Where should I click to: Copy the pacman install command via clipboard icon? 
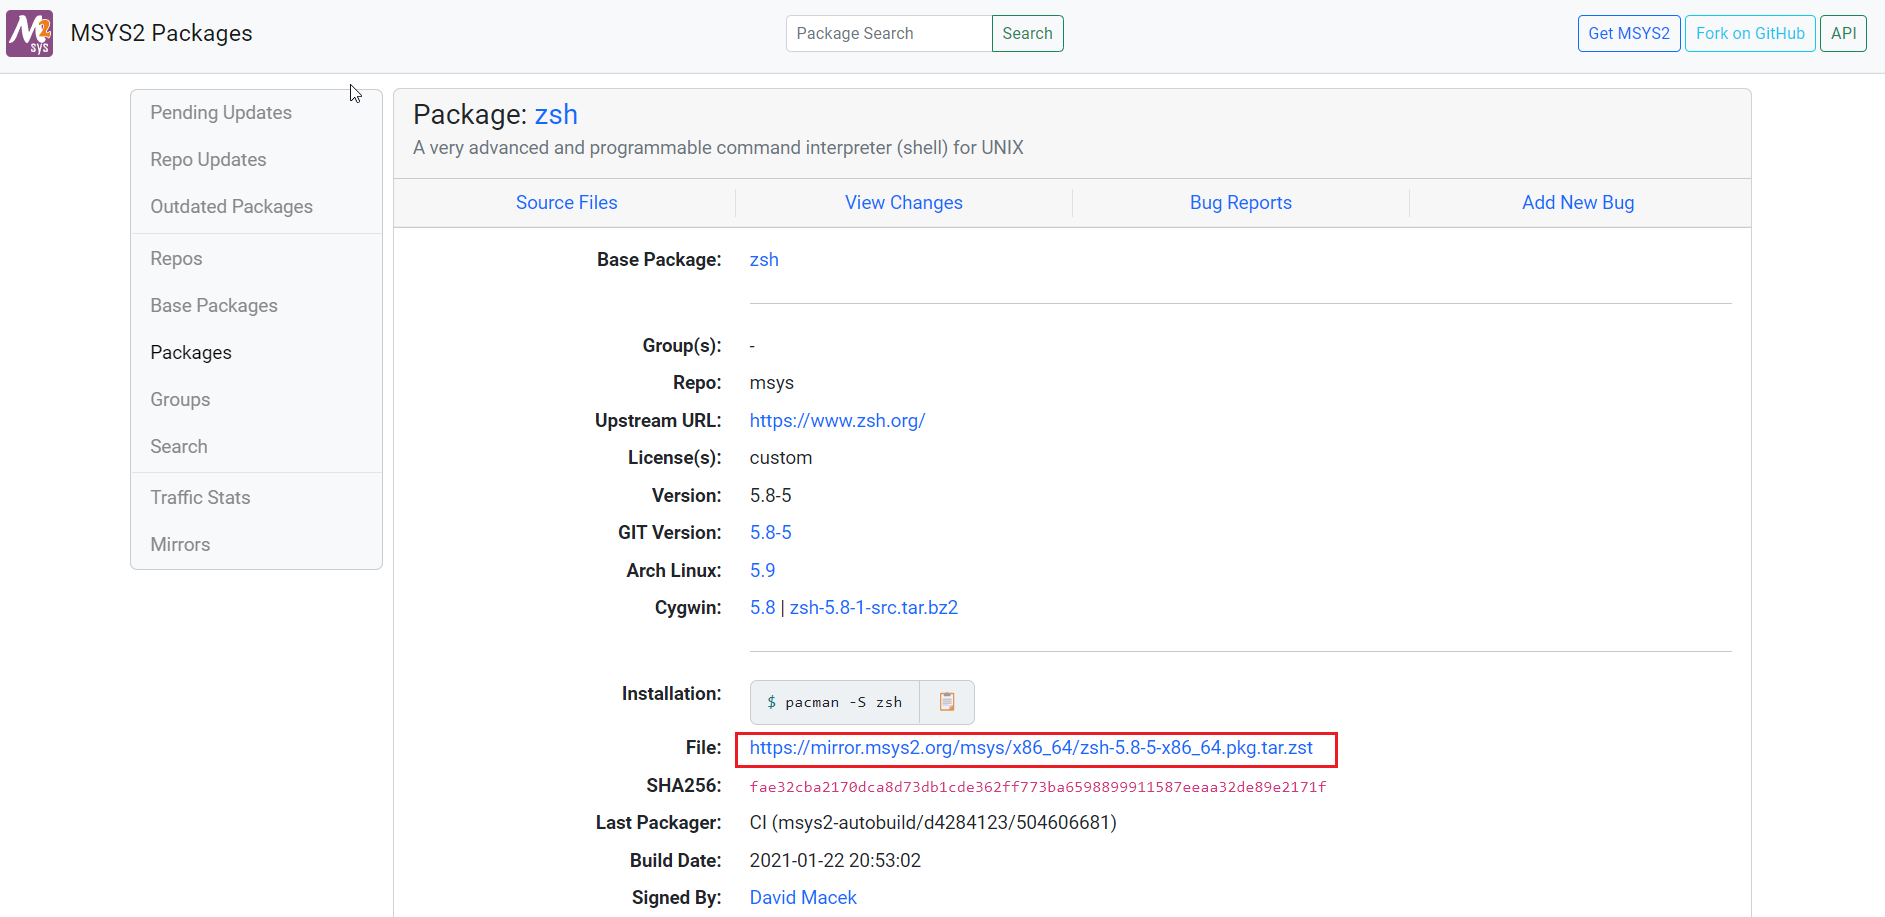946,702
